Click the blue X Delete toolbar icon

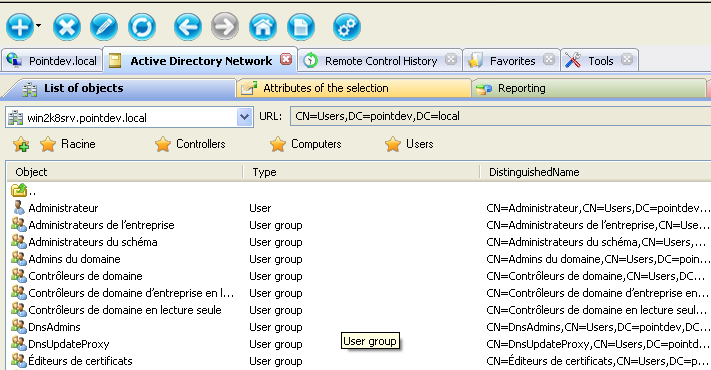(67, 27)
